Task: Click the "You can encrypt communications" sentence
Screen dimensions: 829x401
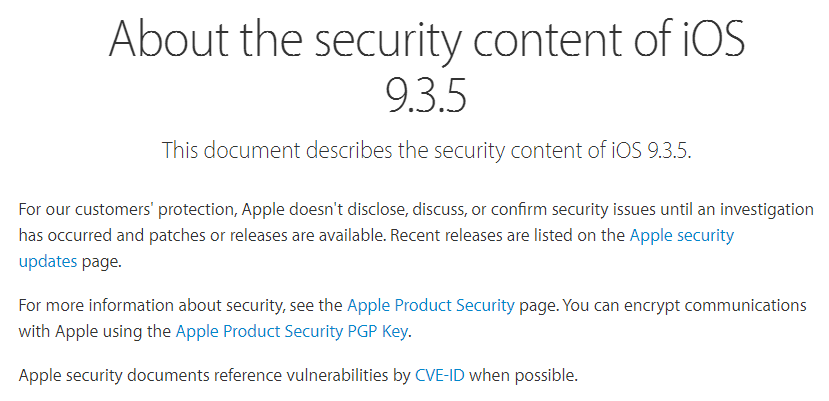Action: pyautogui.click(x=685, y=306)
